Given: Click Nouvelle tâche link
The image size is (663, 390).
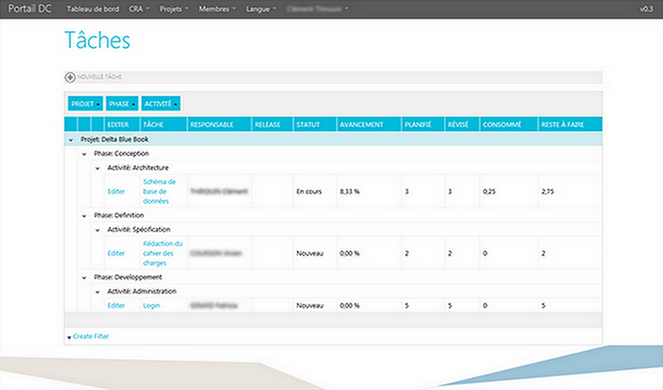Looking at the screenshot, I should [x=99, y=77].
